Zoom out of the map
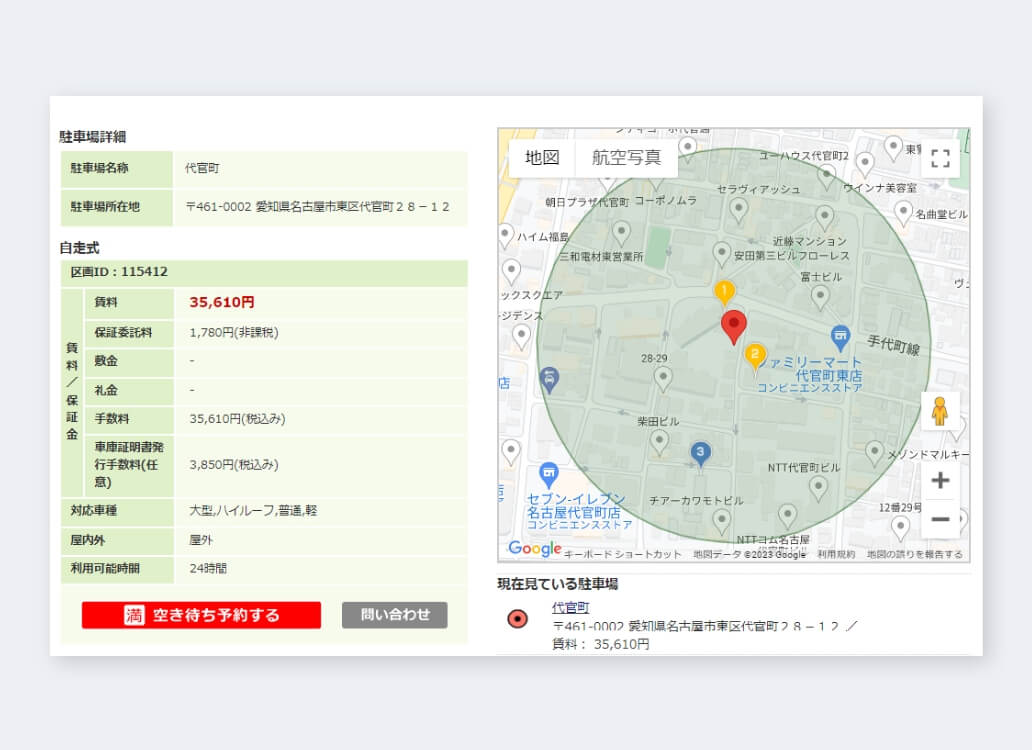 939,520
